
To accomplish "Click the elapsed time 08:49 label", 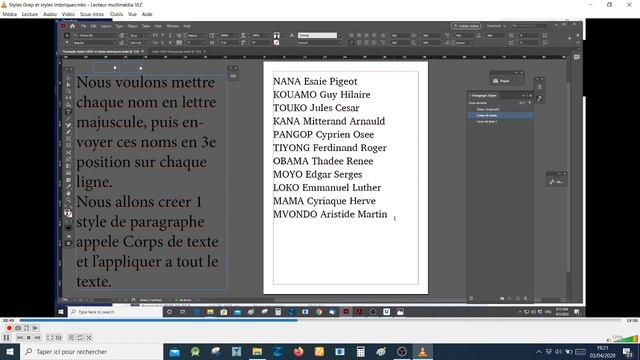I will coord(9,320).
